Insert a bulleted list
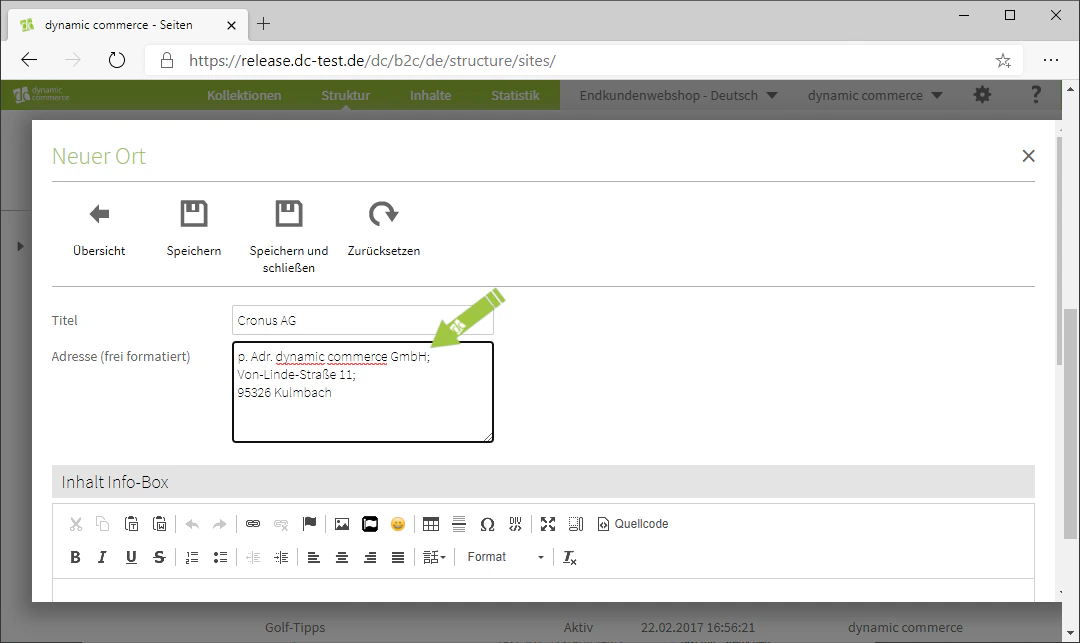This screenshot has height=643, width=1080. pyautogui.click(x=220, y=557)
